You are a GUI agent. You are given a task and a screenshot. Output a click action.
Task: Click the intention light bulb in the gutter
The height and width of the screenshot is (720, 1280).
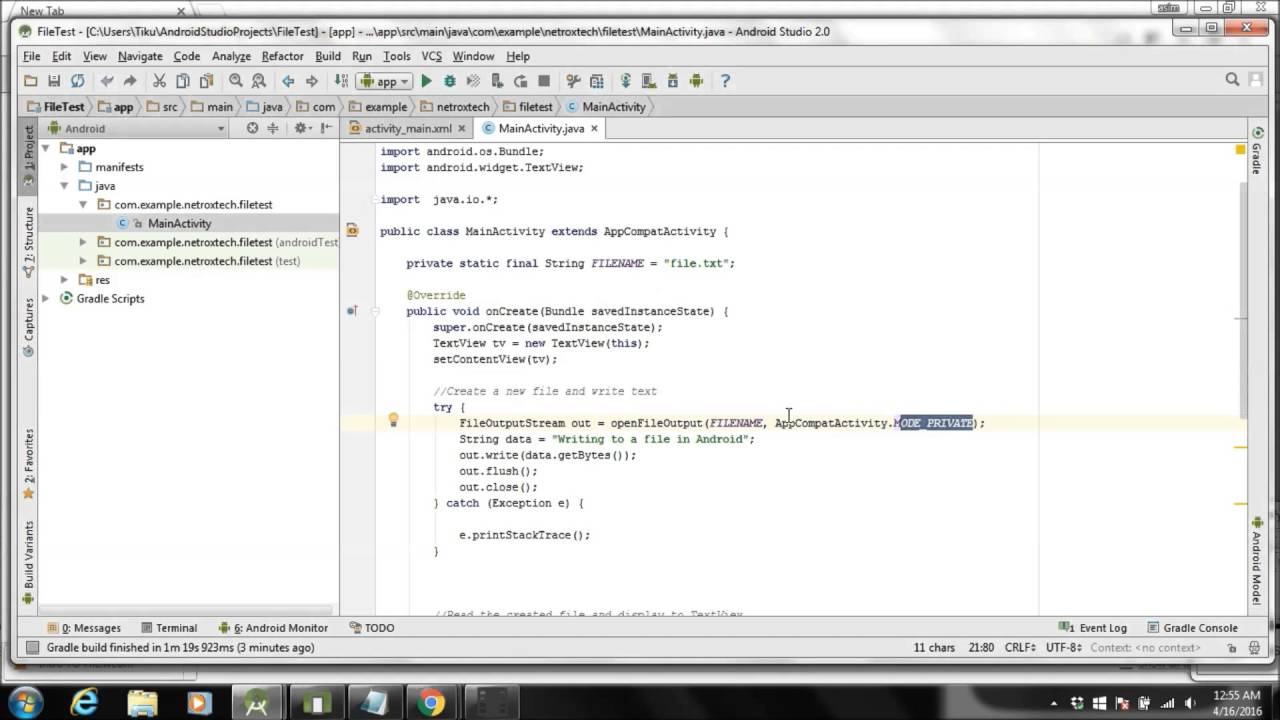tap(393, 421)
